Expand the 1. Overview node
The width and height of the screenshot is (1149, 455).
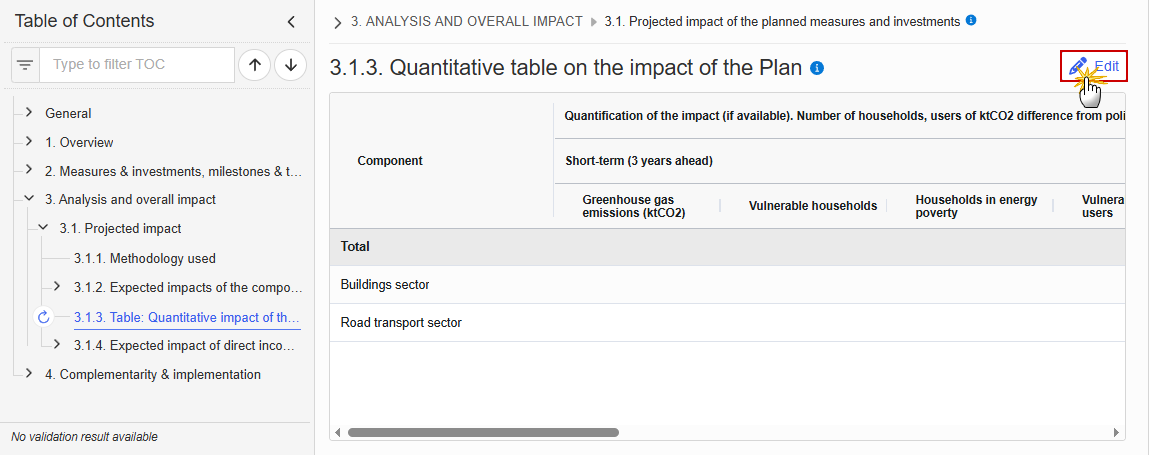pos(29,141)
